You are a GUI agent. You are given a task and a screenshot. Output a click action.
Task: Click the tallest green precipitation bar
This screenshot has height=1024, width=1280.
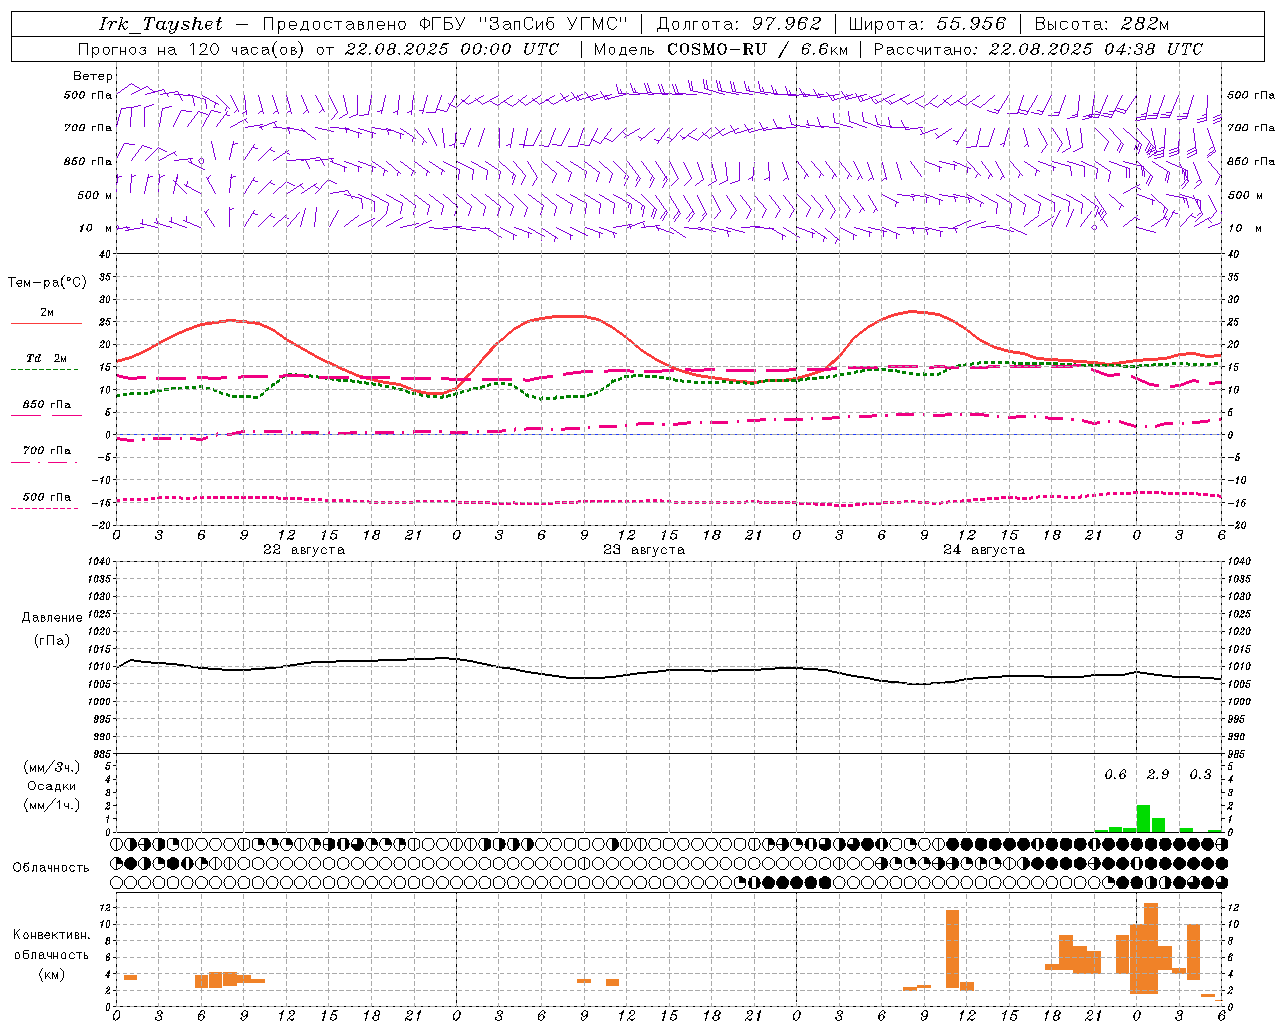click(x=1143, y=818)
